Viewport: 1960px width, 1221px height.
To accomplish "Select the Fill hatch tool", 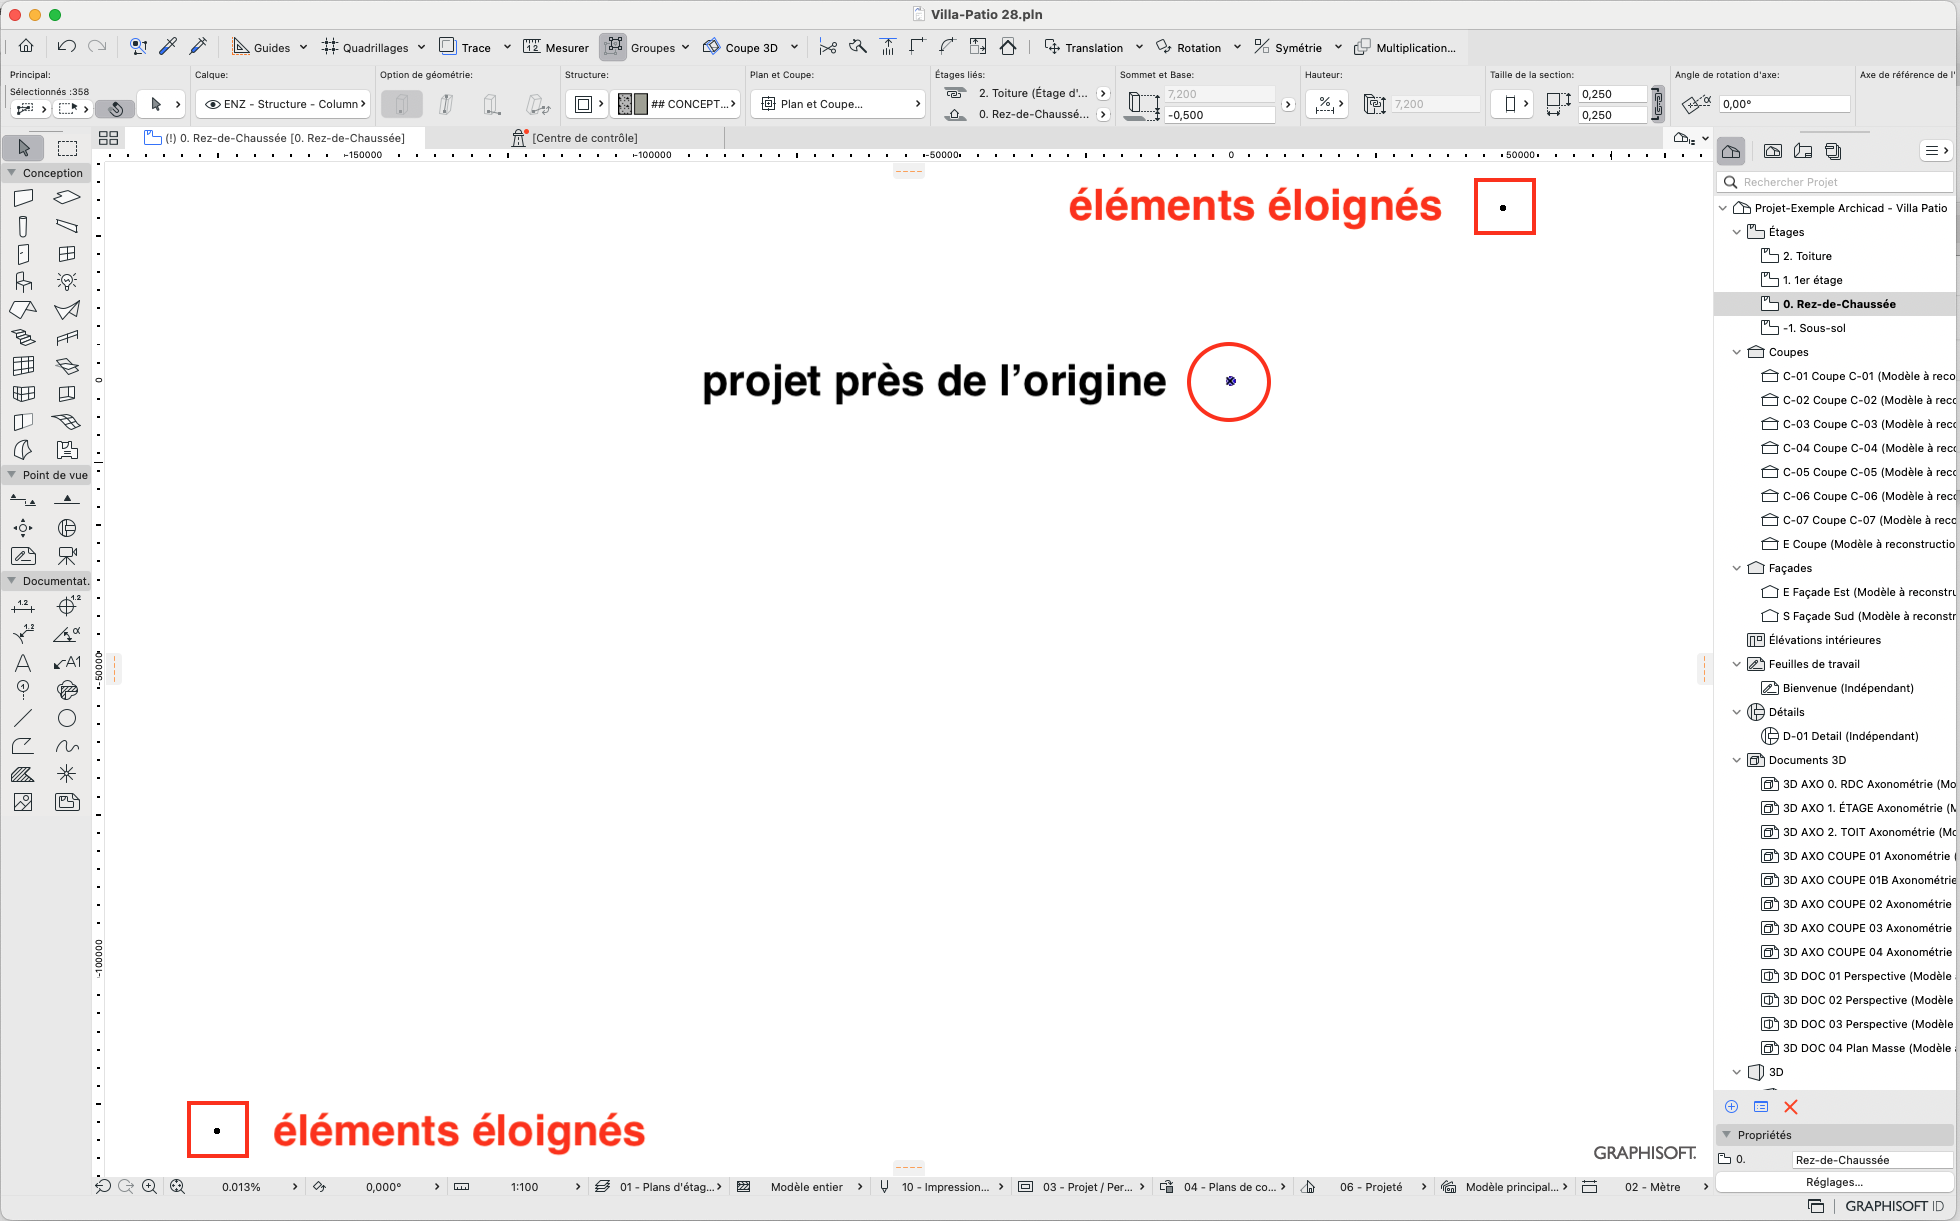I will tap(23, 774).
